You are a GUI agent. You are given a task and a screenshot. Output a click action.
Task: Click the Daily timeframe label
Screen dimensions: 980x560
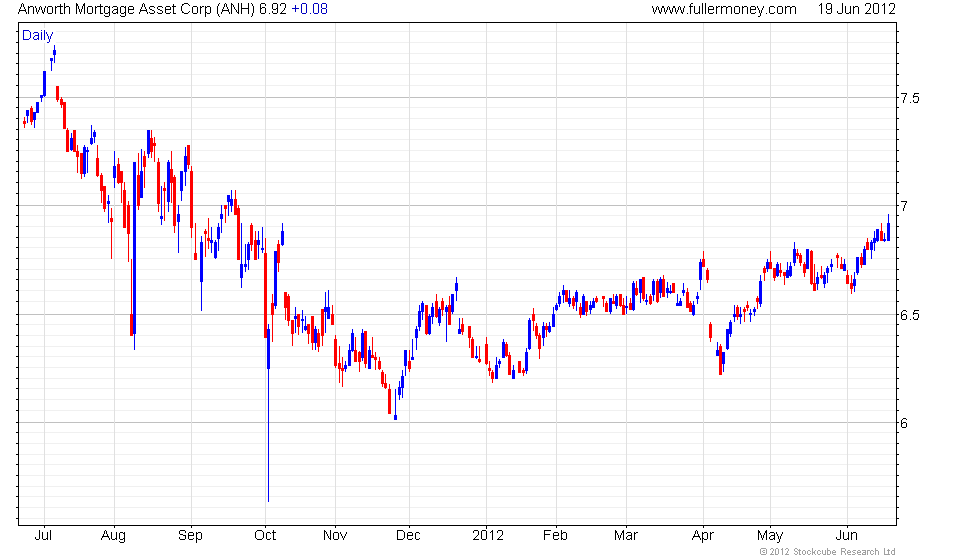[x=38, y=36]
